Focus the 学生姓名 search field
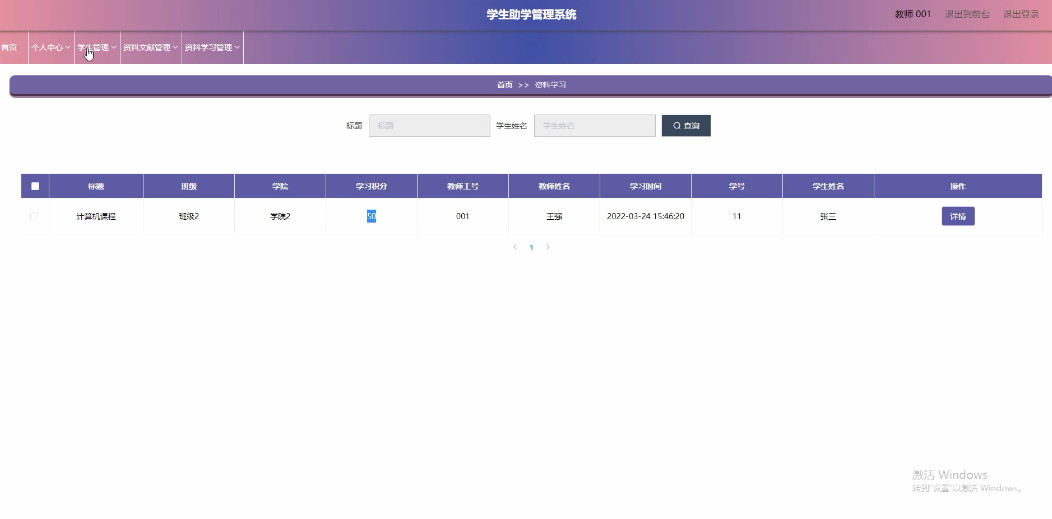This screenshot has height=519, width=1052. pyautogui.click(x=594, y=125)
